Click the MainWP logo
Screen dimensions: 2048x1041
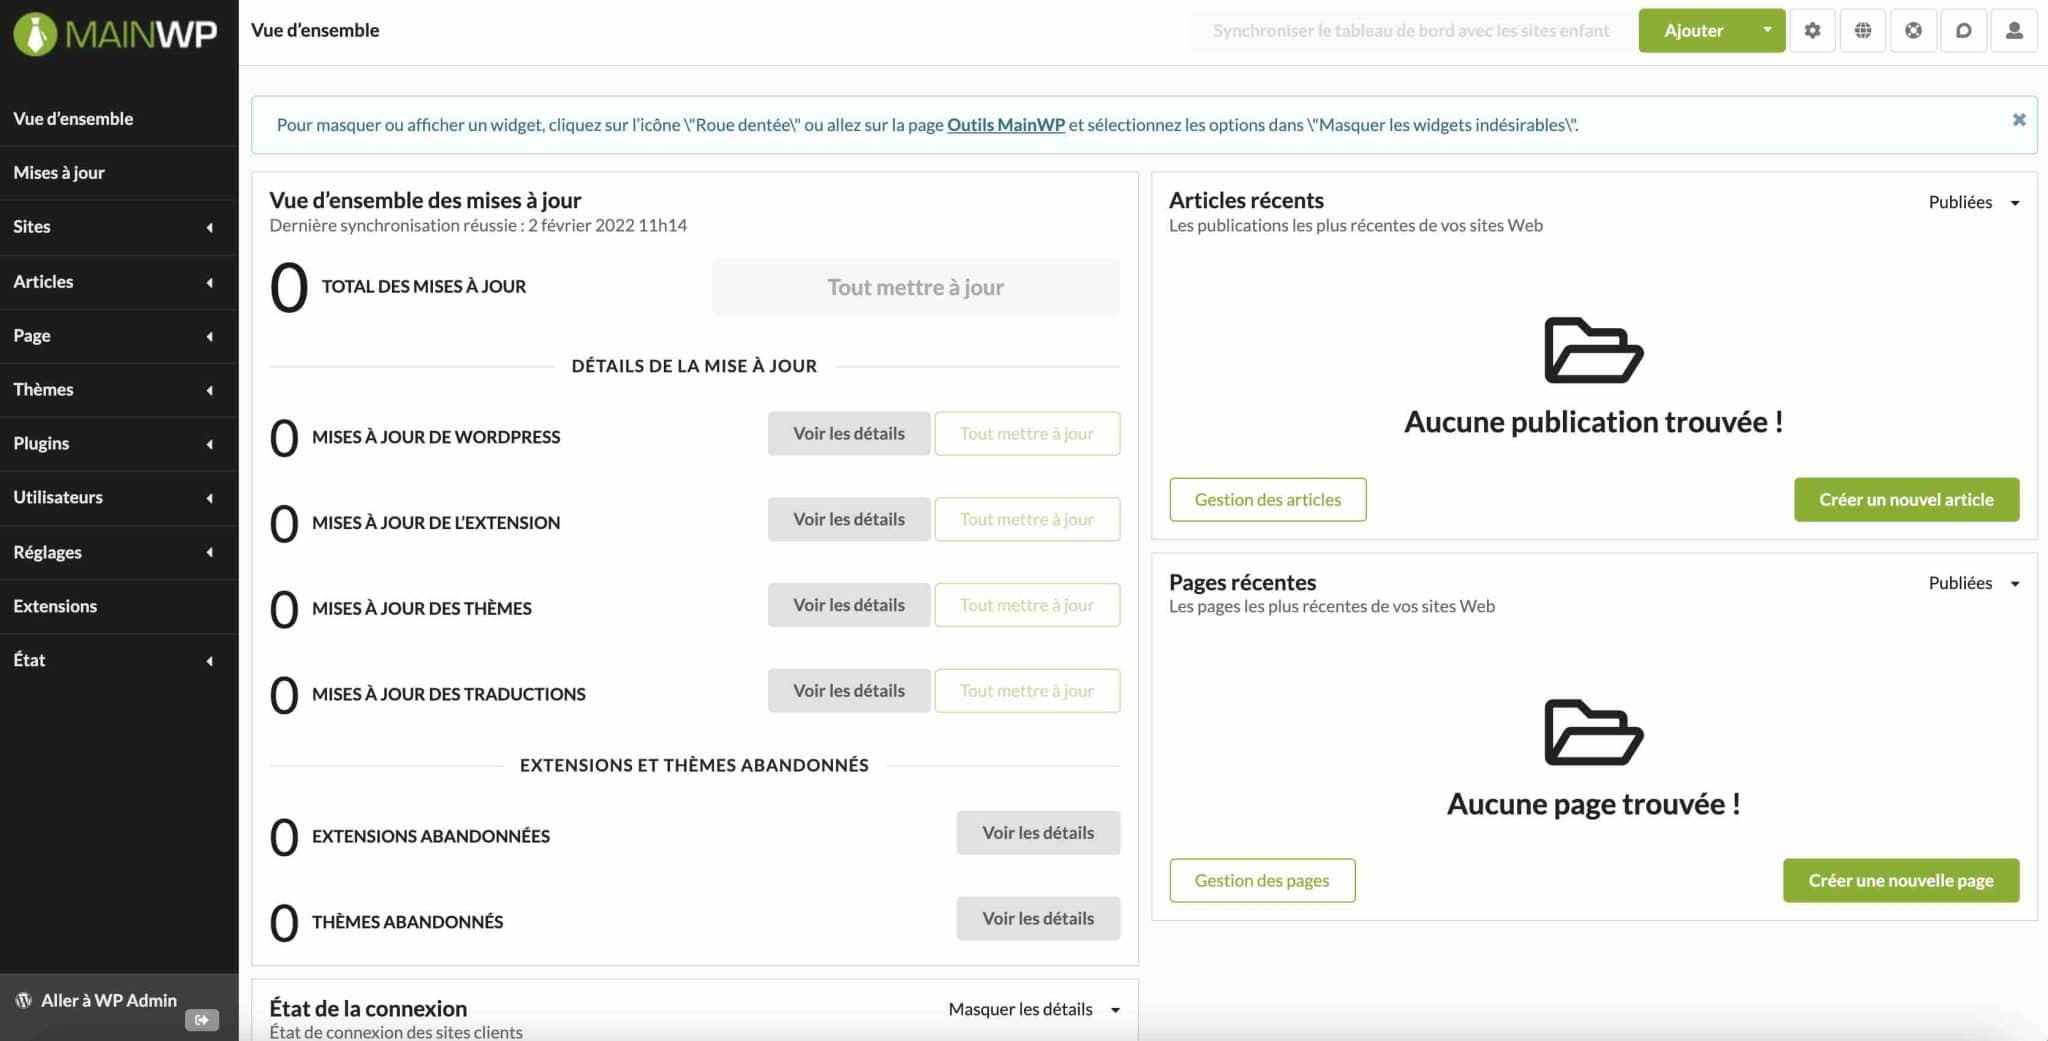(115, 34)
